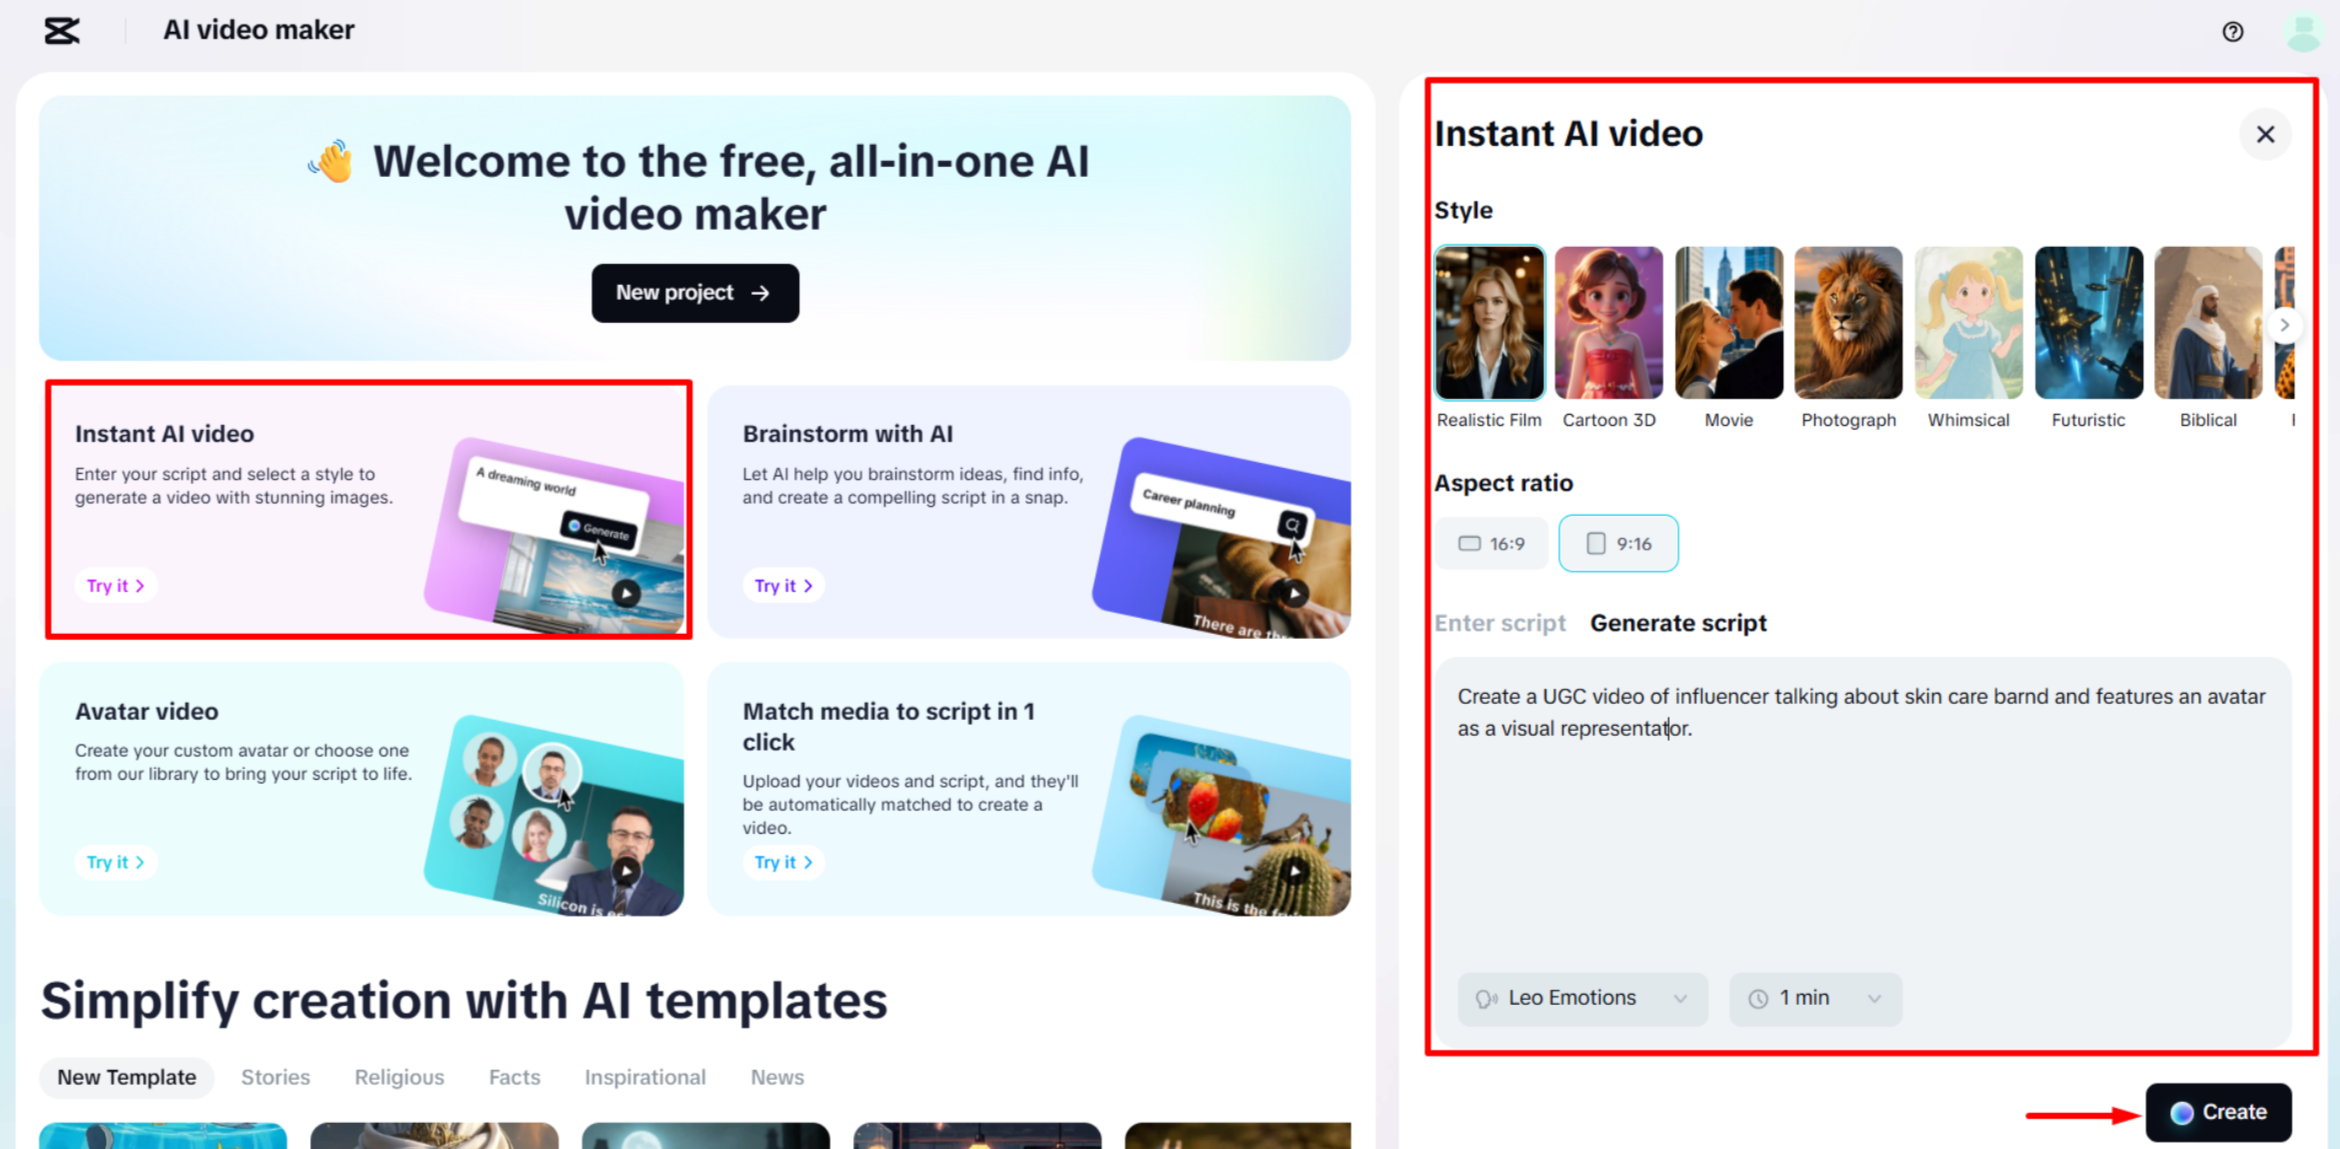Open the first template thumbnail
This screenshot has width=2340, height=1149.
[x=163, y=1135]
